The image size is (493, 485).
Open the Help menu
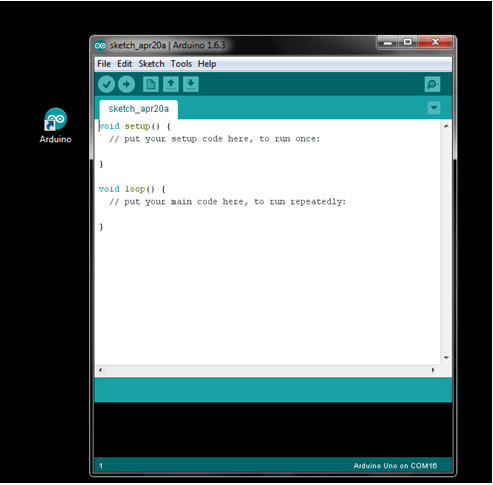[207, 64]
